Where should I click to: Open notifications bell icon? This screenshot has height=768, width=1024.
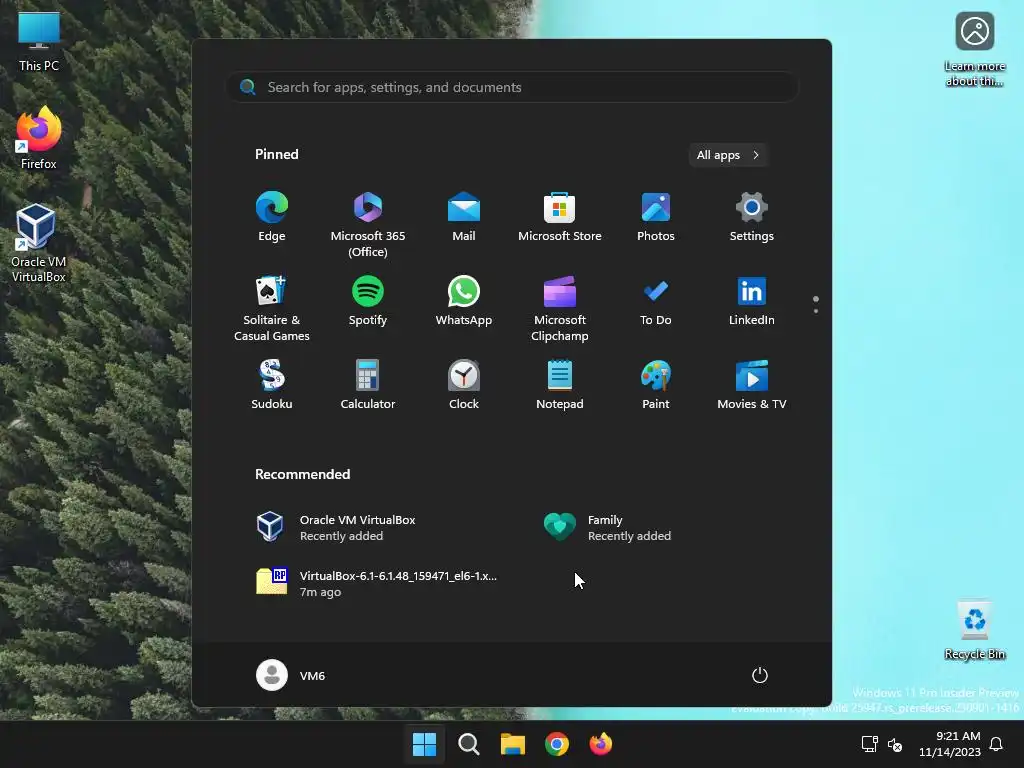(x=997, y=744)
